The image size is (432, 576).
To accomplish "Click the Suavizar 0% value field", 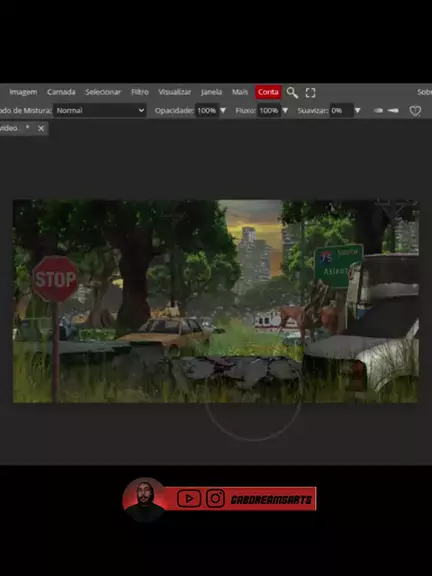I will tap(341, 110).
